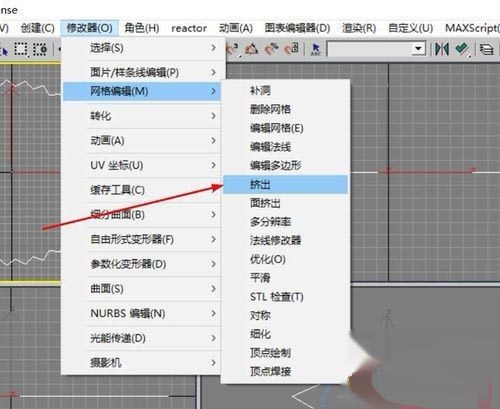Choose STL 检查(T) modifier

coord(285,297)
